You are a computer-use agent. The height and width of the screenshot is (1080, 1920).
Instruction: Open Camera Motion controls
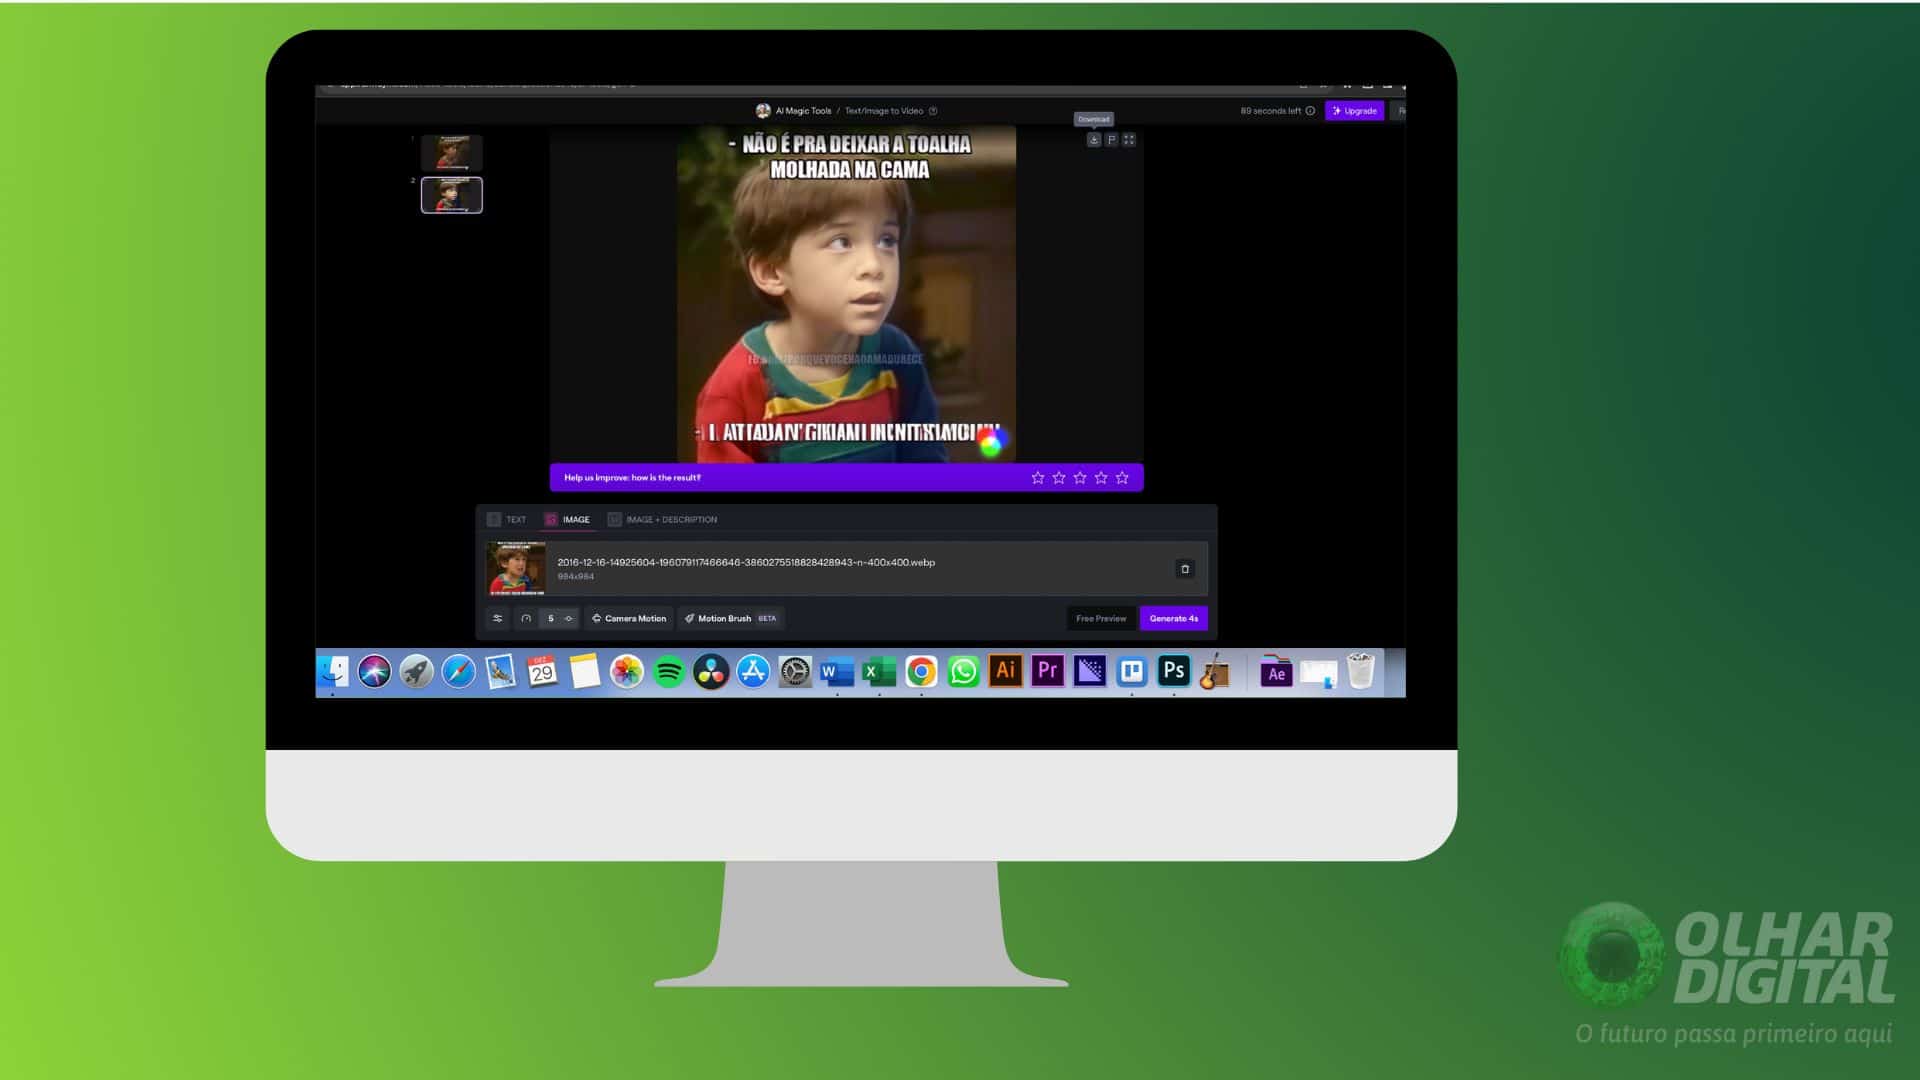(629, 619)
